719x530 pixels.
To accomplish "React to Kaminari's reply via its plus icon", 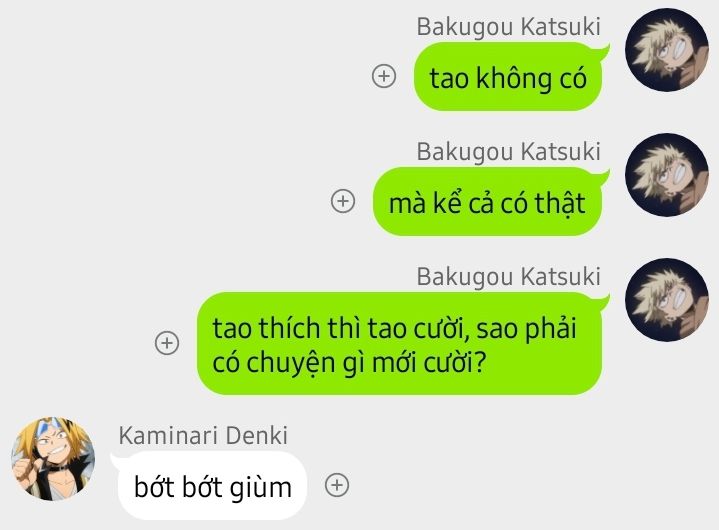I will 337,485.
